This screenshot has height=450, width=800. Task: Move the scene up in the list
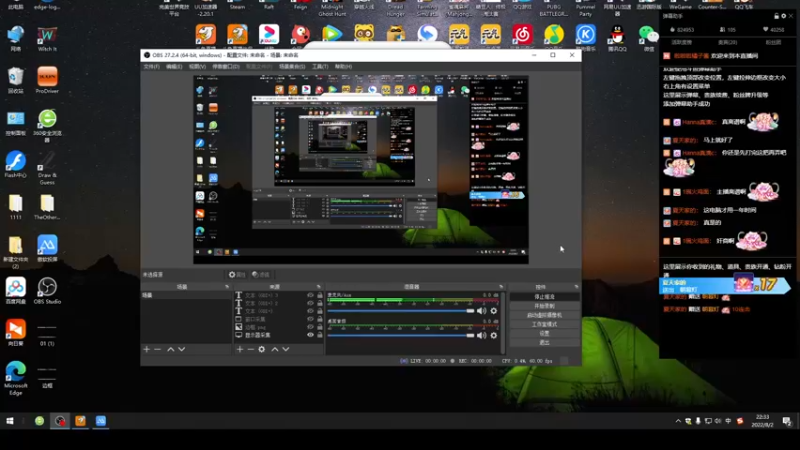pyautogui.click(x=170, y=349)
